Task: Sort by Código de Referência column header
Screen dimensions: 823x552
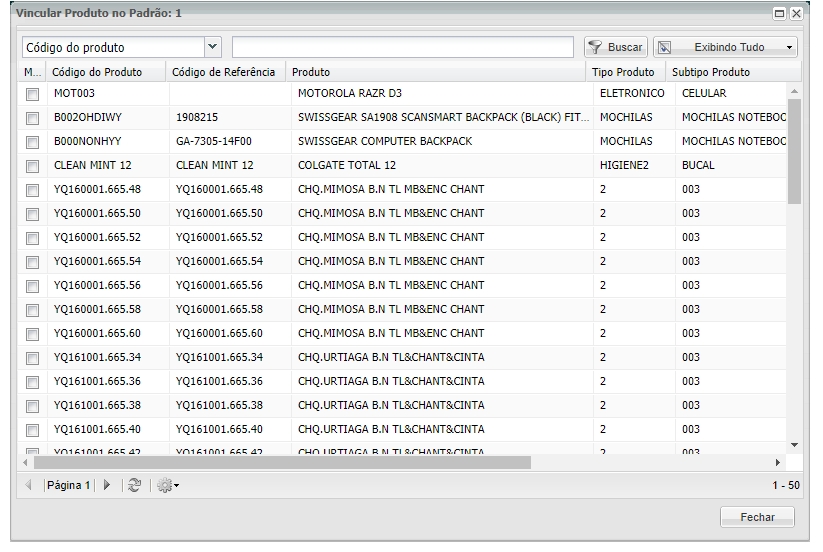Action: click(226, 72)
